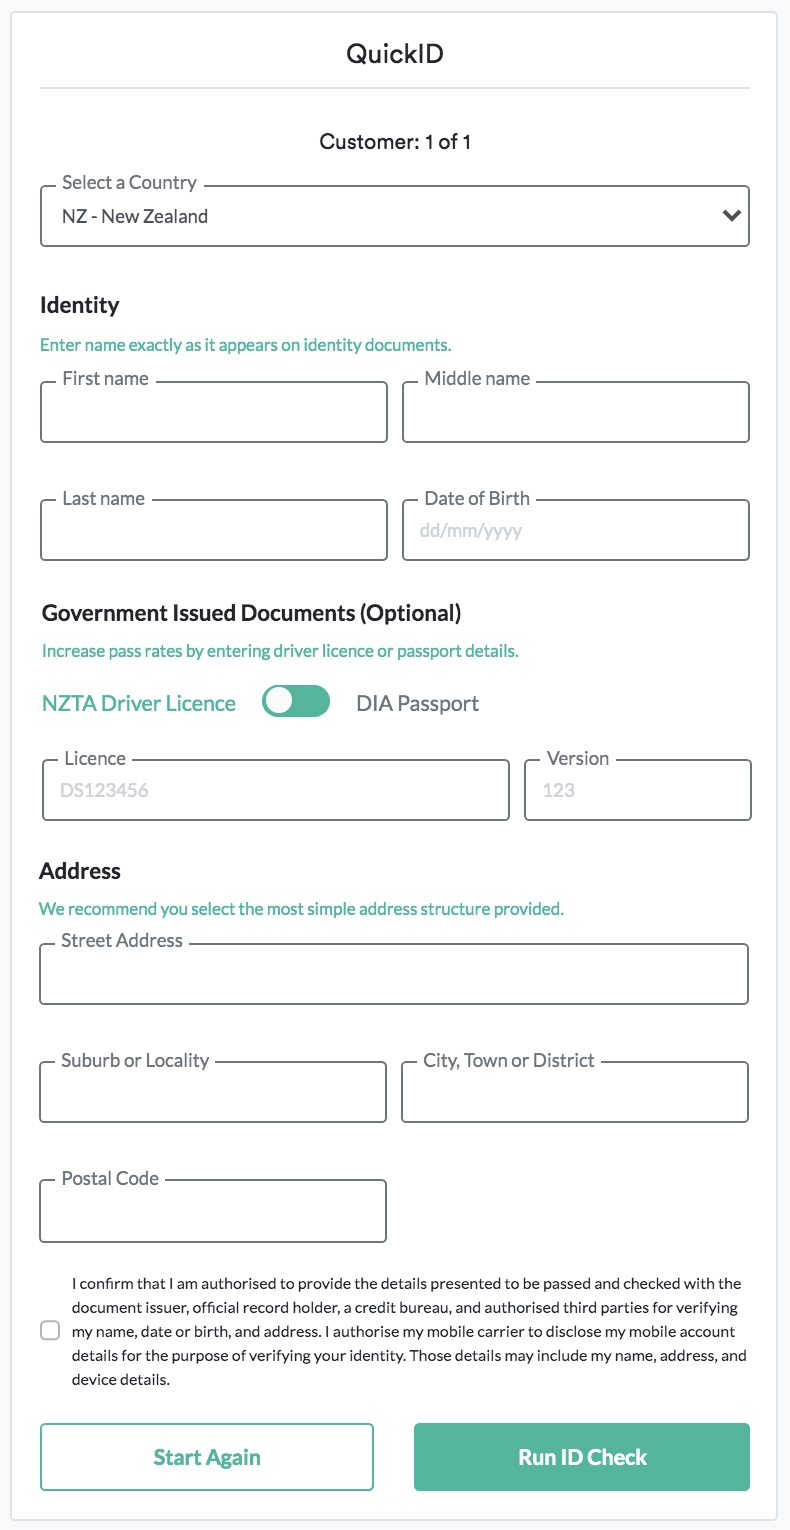Select the NZTA Driver Licence label
The height and width of the screenshot is (1530, 790).
tap(139, 703)
